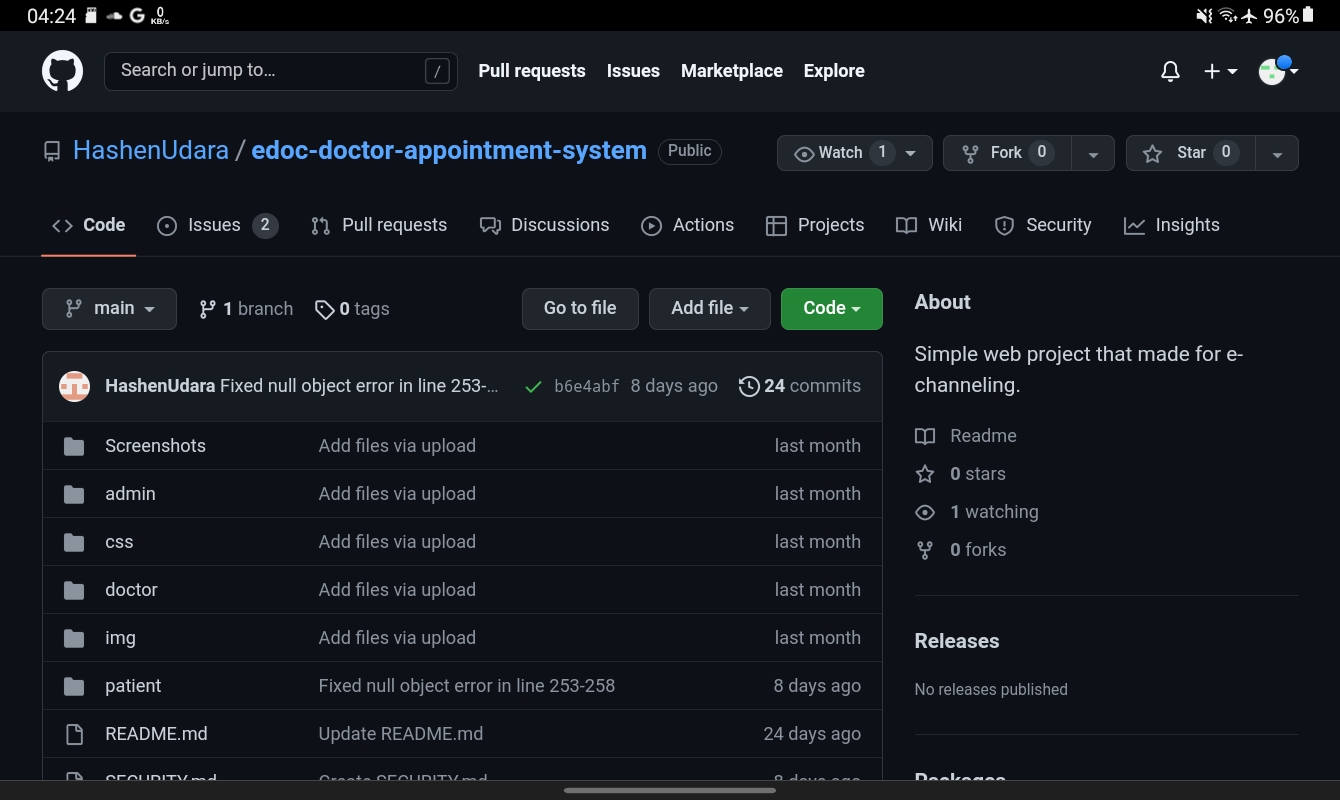Open GitHub home via Octocat logo
The height and width of the screenshot is (800, 1340).
pyautogui.click(x=62, y=71)
